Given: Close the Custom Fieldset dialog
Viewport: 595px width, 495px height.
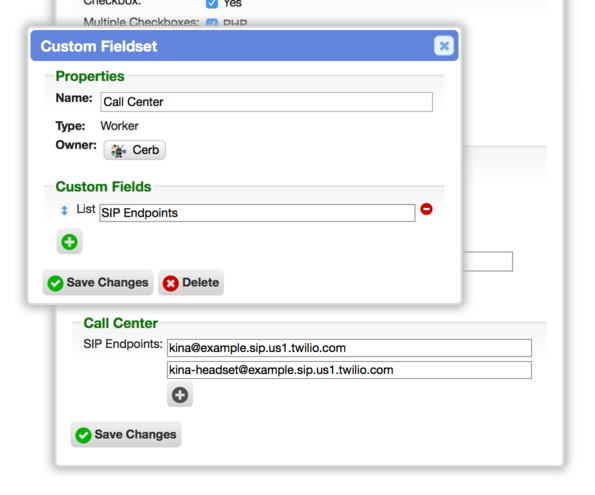Looking at the screenshot, I should tap(444, 46).
